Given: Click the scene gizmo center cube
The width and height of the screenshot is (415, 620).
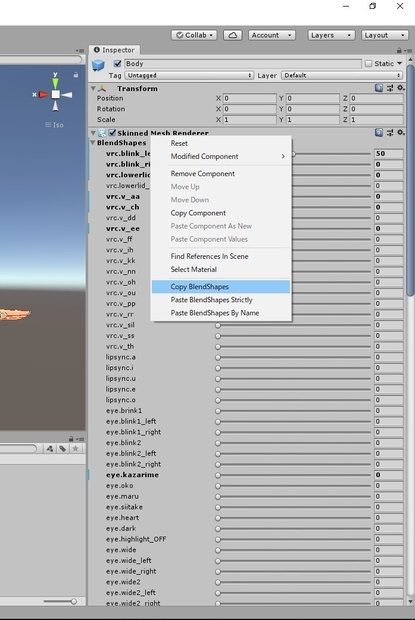Looking at the screenshot, I should tap(55, 94).
